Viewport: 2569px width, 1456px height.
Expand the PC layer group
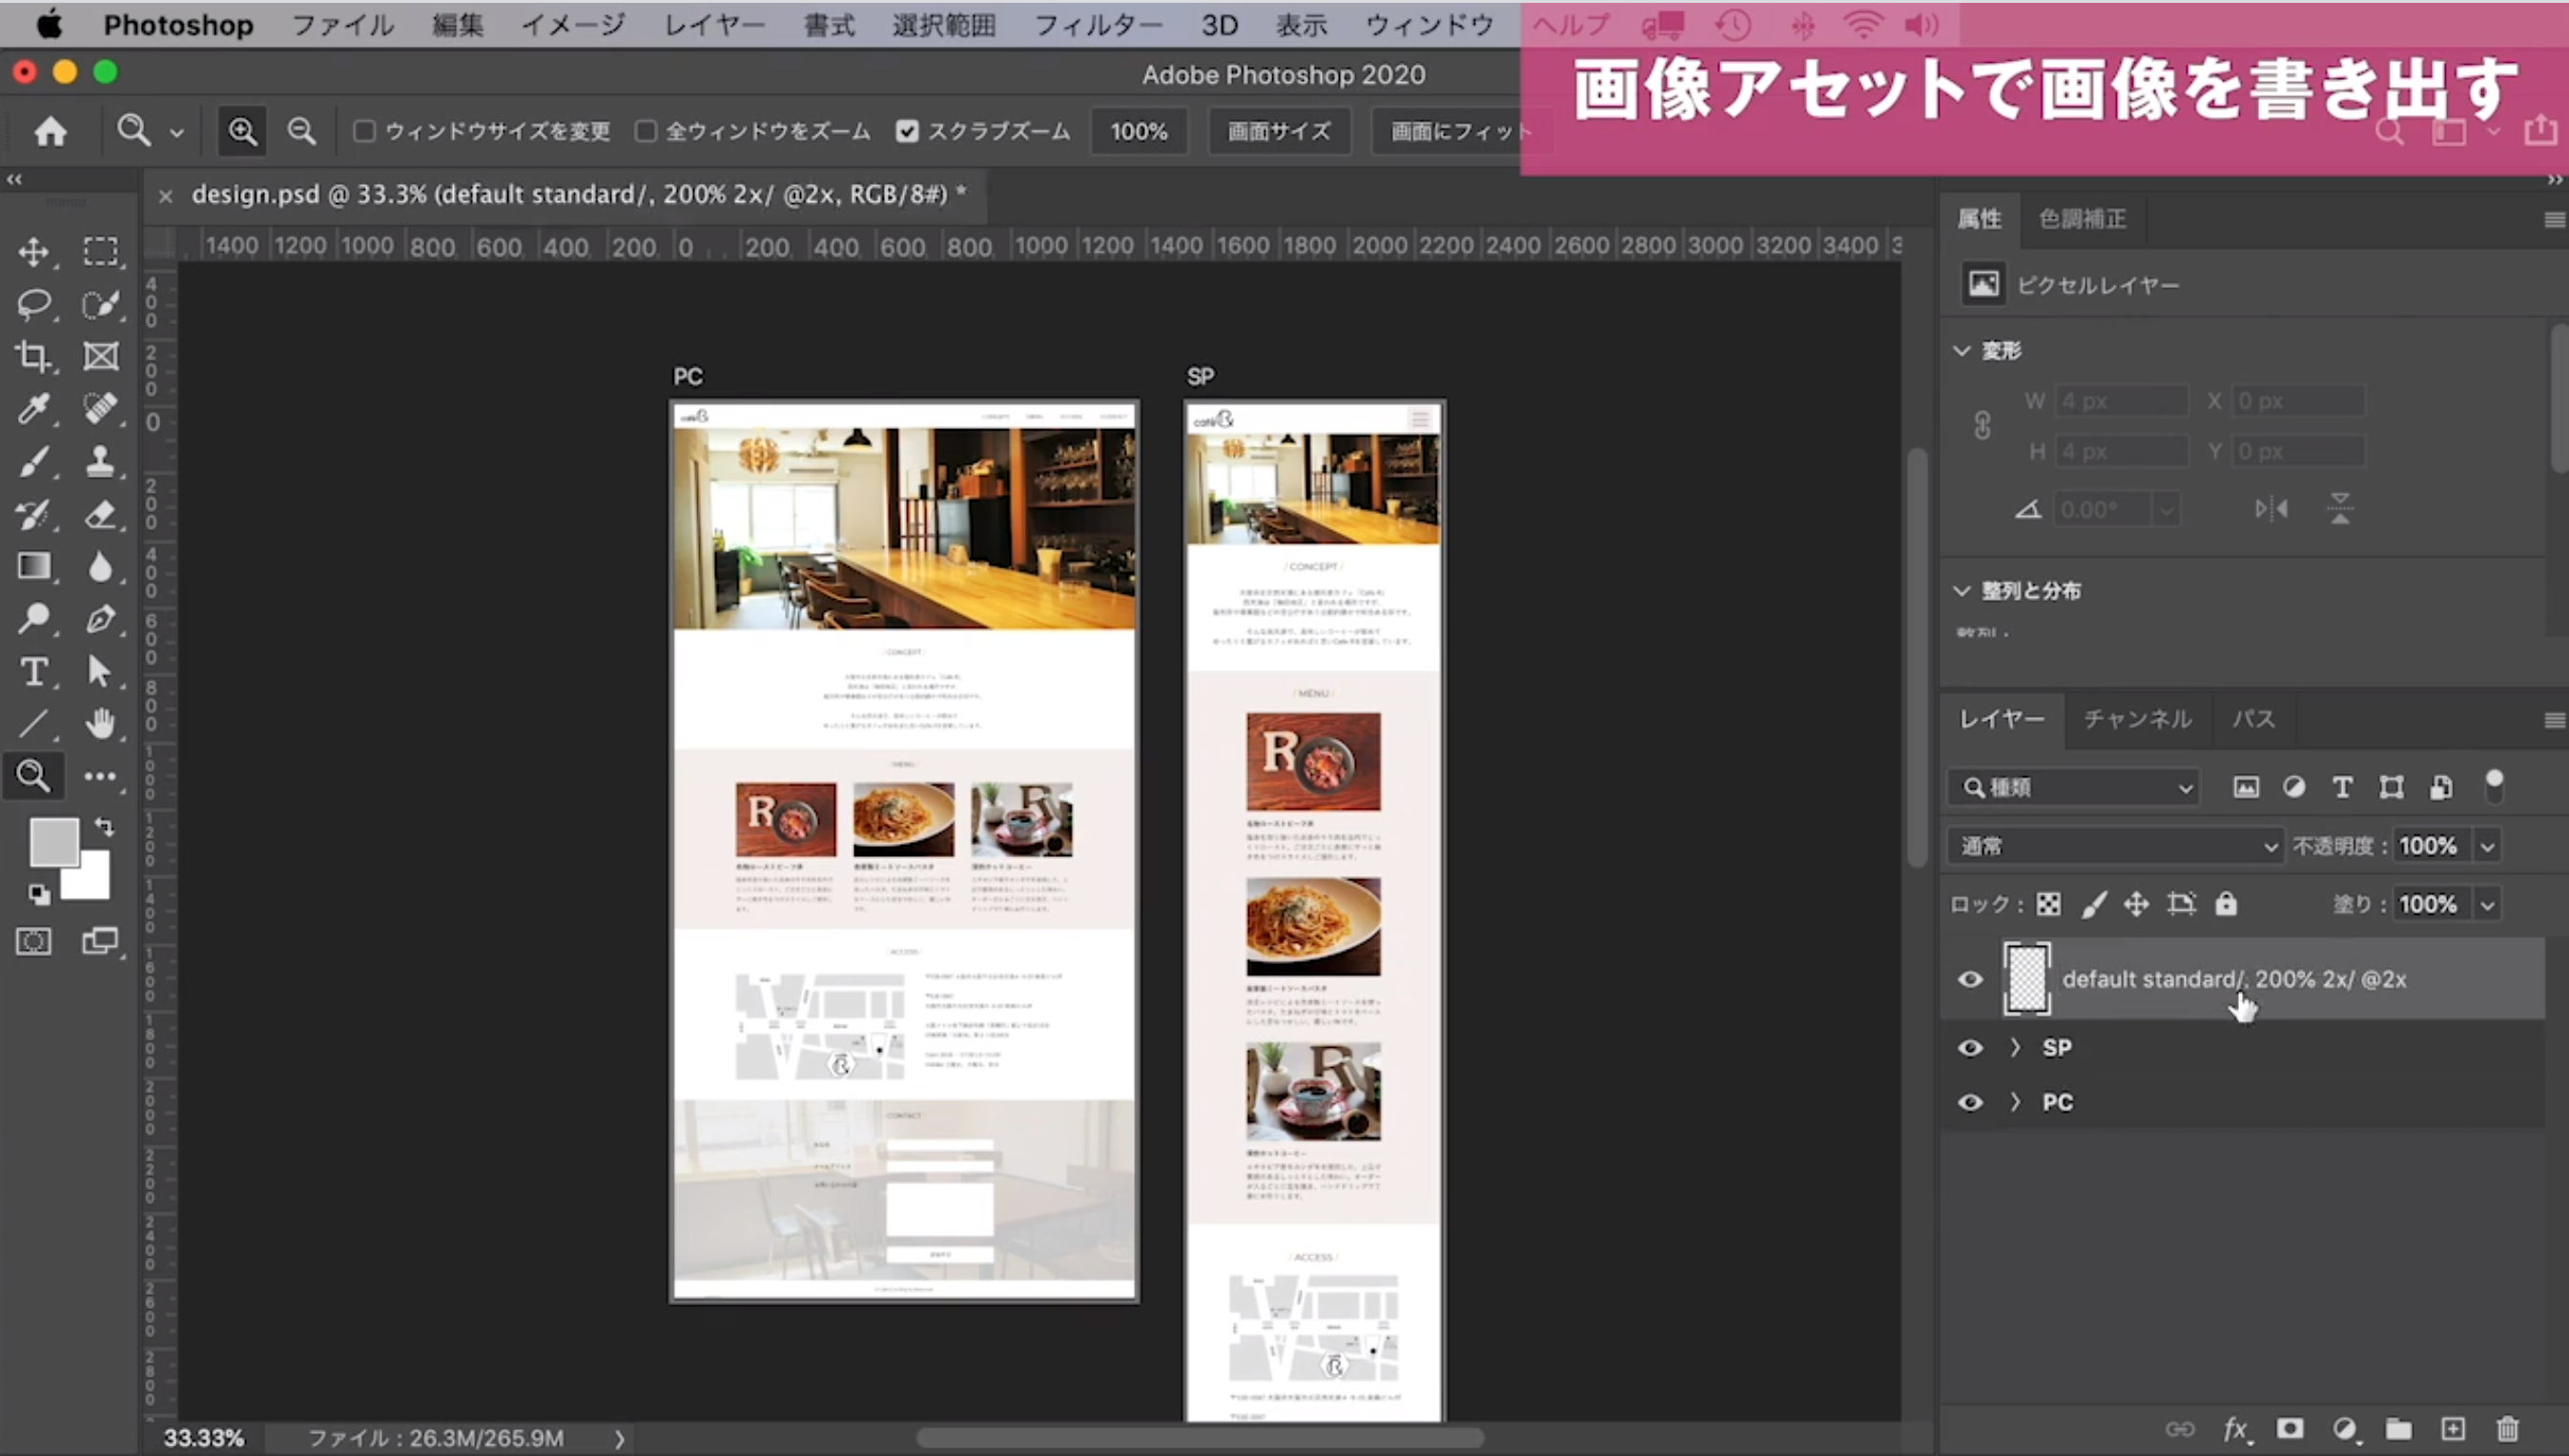click(x=2015, y=1101)
